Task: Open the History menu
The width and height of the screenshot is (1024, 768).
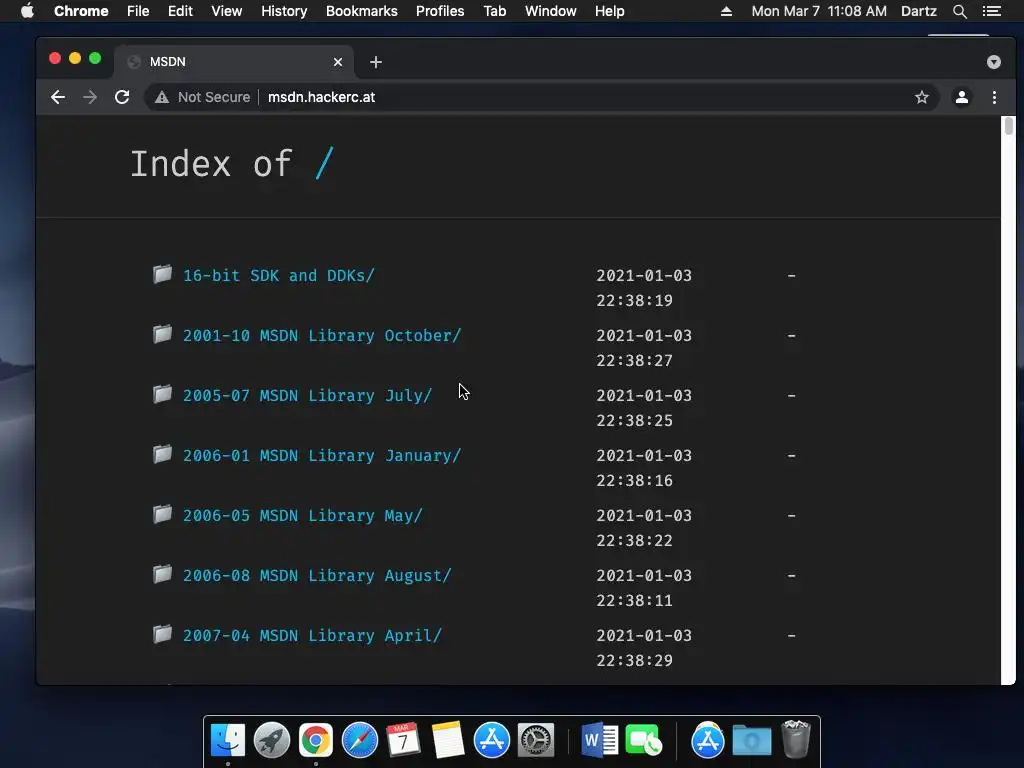Action: coord(284,11)
